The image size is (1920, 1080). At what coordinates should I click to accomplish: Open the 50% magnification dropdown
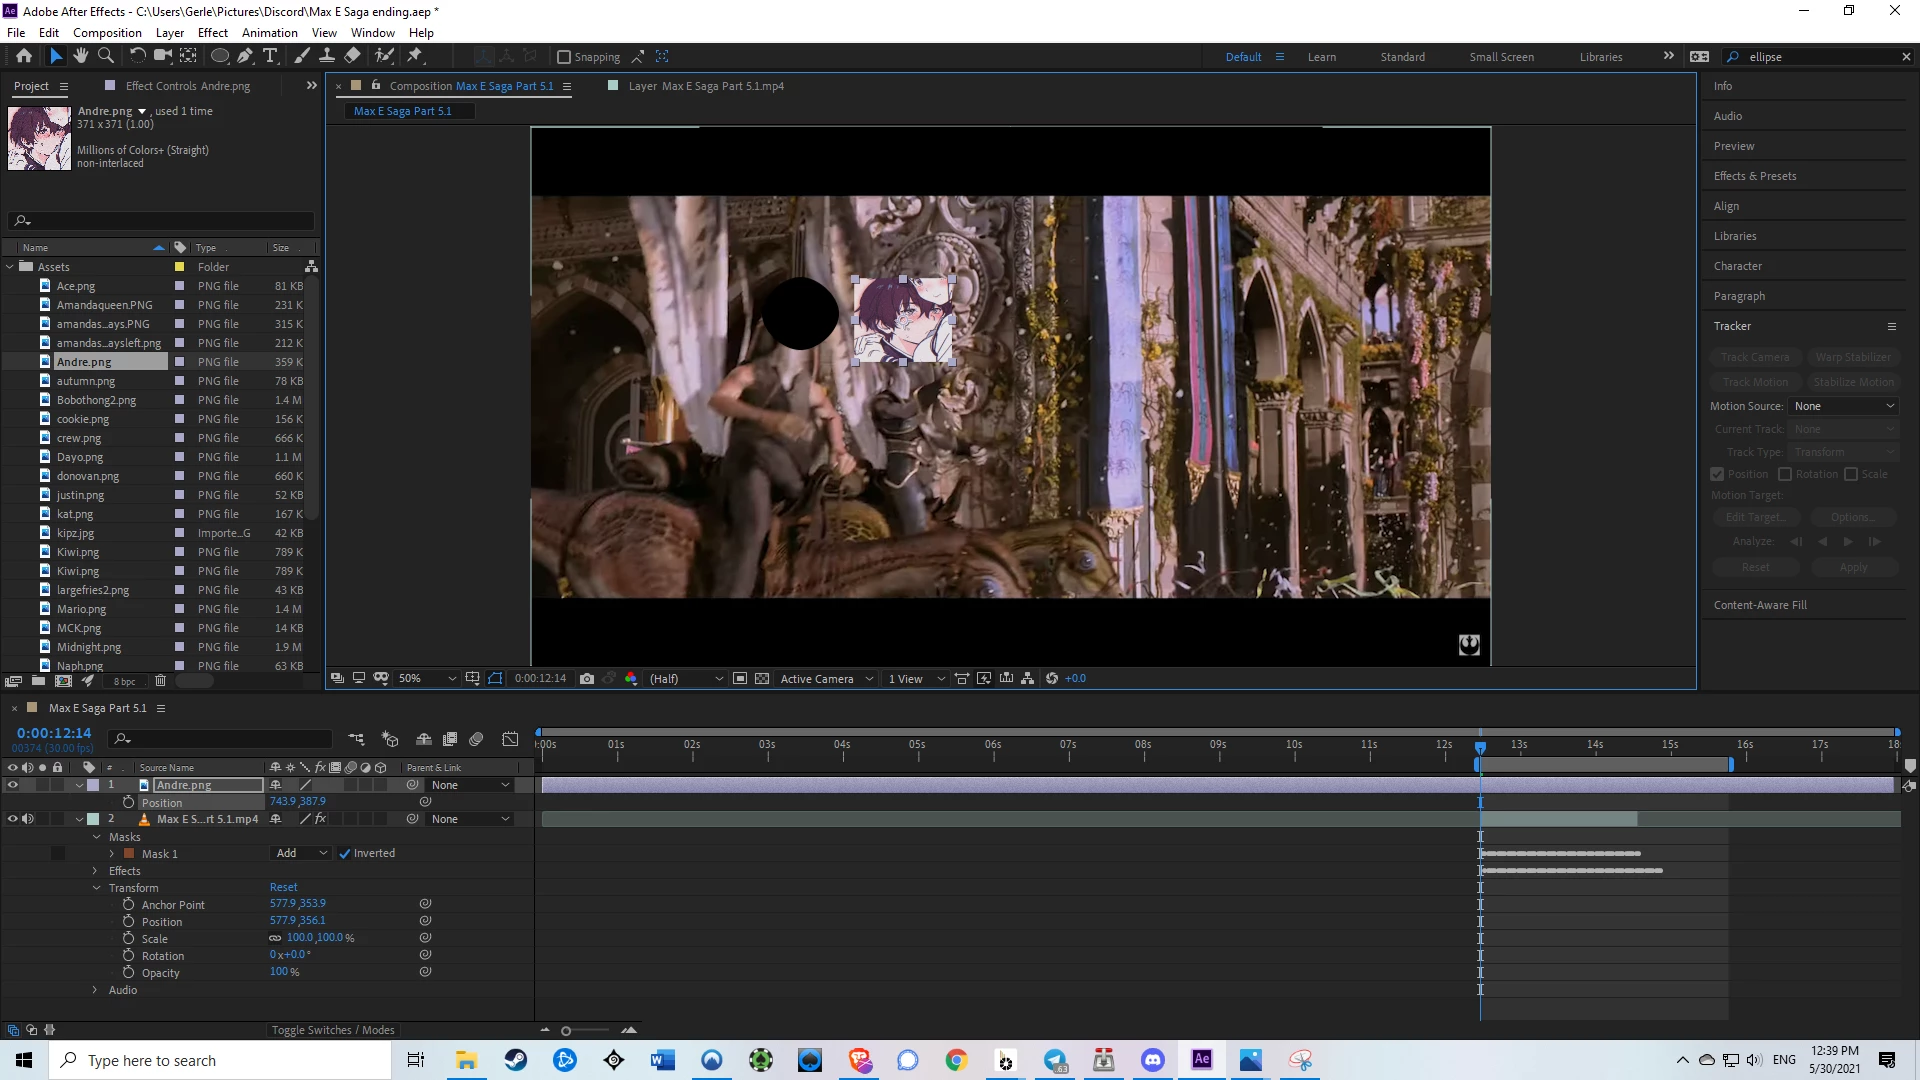[x=427, y=678]
